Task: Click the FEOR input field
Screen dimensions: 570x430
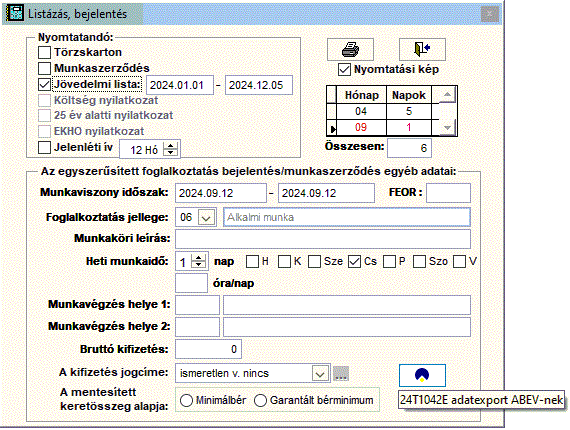Action: click(448, 193)
